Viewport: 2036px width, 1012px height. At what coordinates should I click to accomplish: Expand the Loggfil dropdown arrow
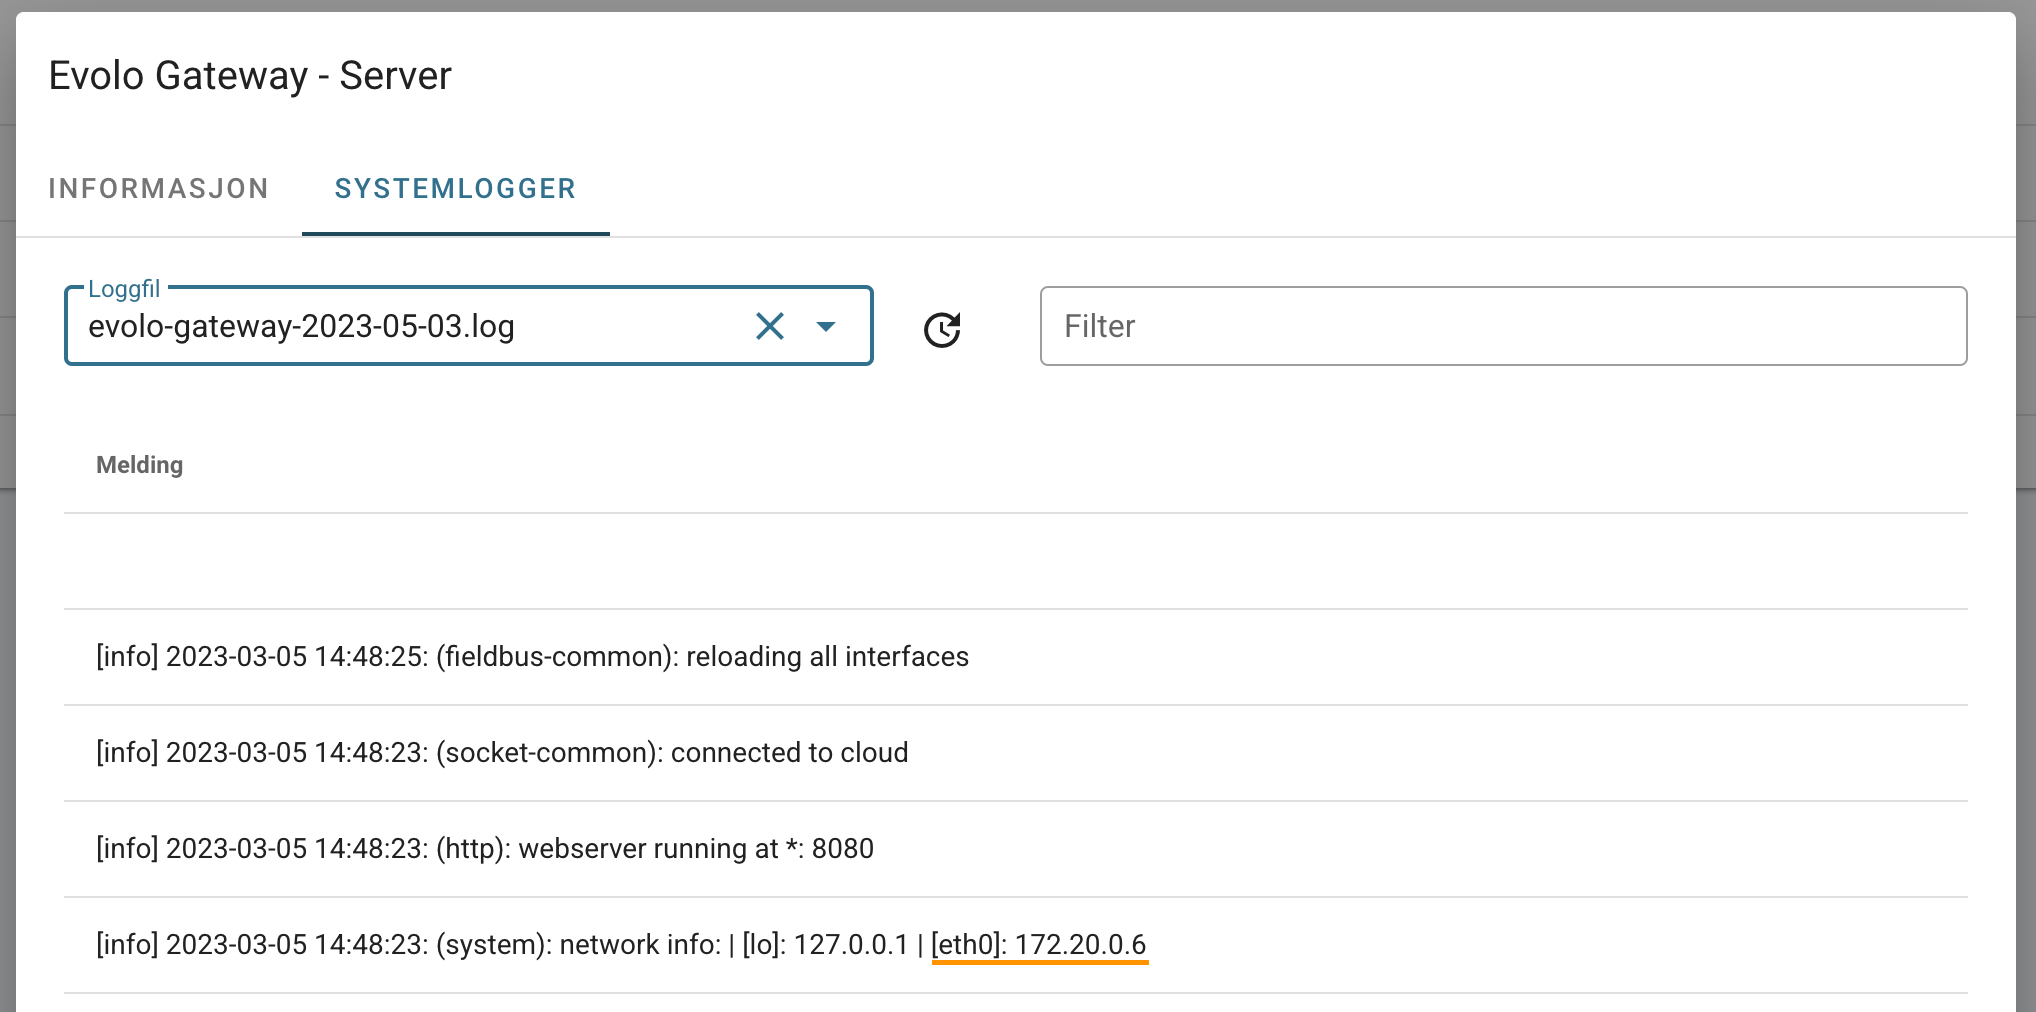tap(826, 326)
